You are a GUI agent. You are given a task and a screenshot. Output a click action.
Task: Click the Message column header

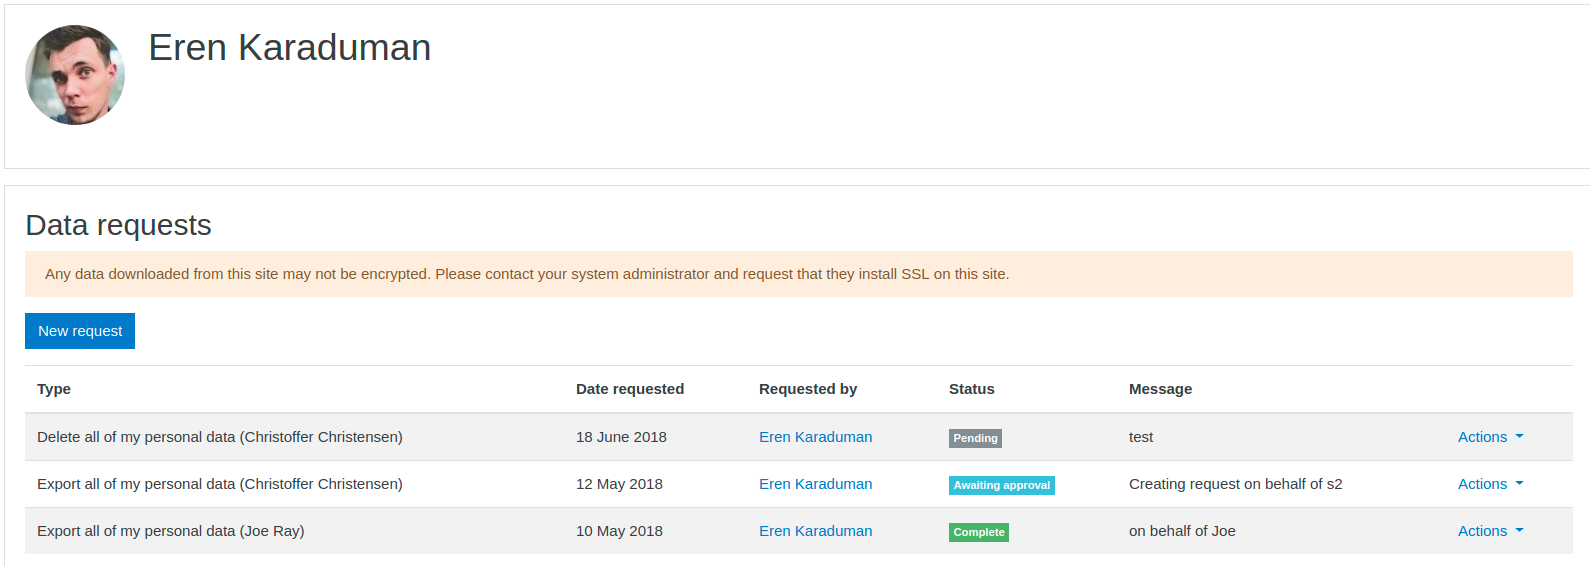pyautogui.click(x=1160, y=389)
